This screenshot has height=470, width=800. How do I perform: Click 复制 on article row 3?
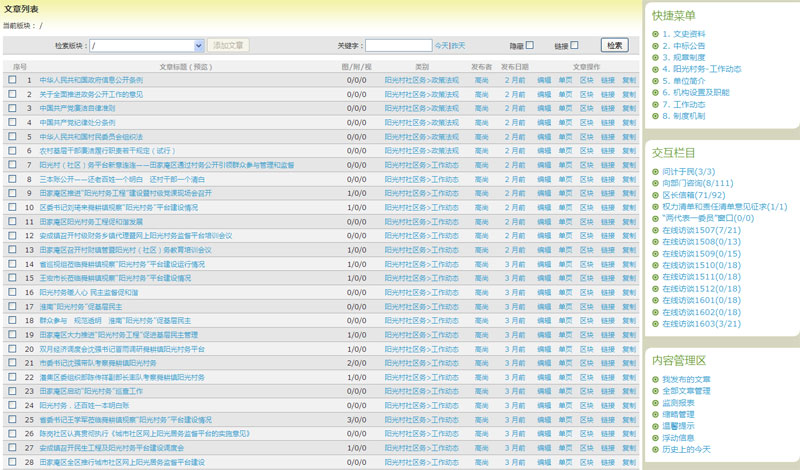[628, 107]
